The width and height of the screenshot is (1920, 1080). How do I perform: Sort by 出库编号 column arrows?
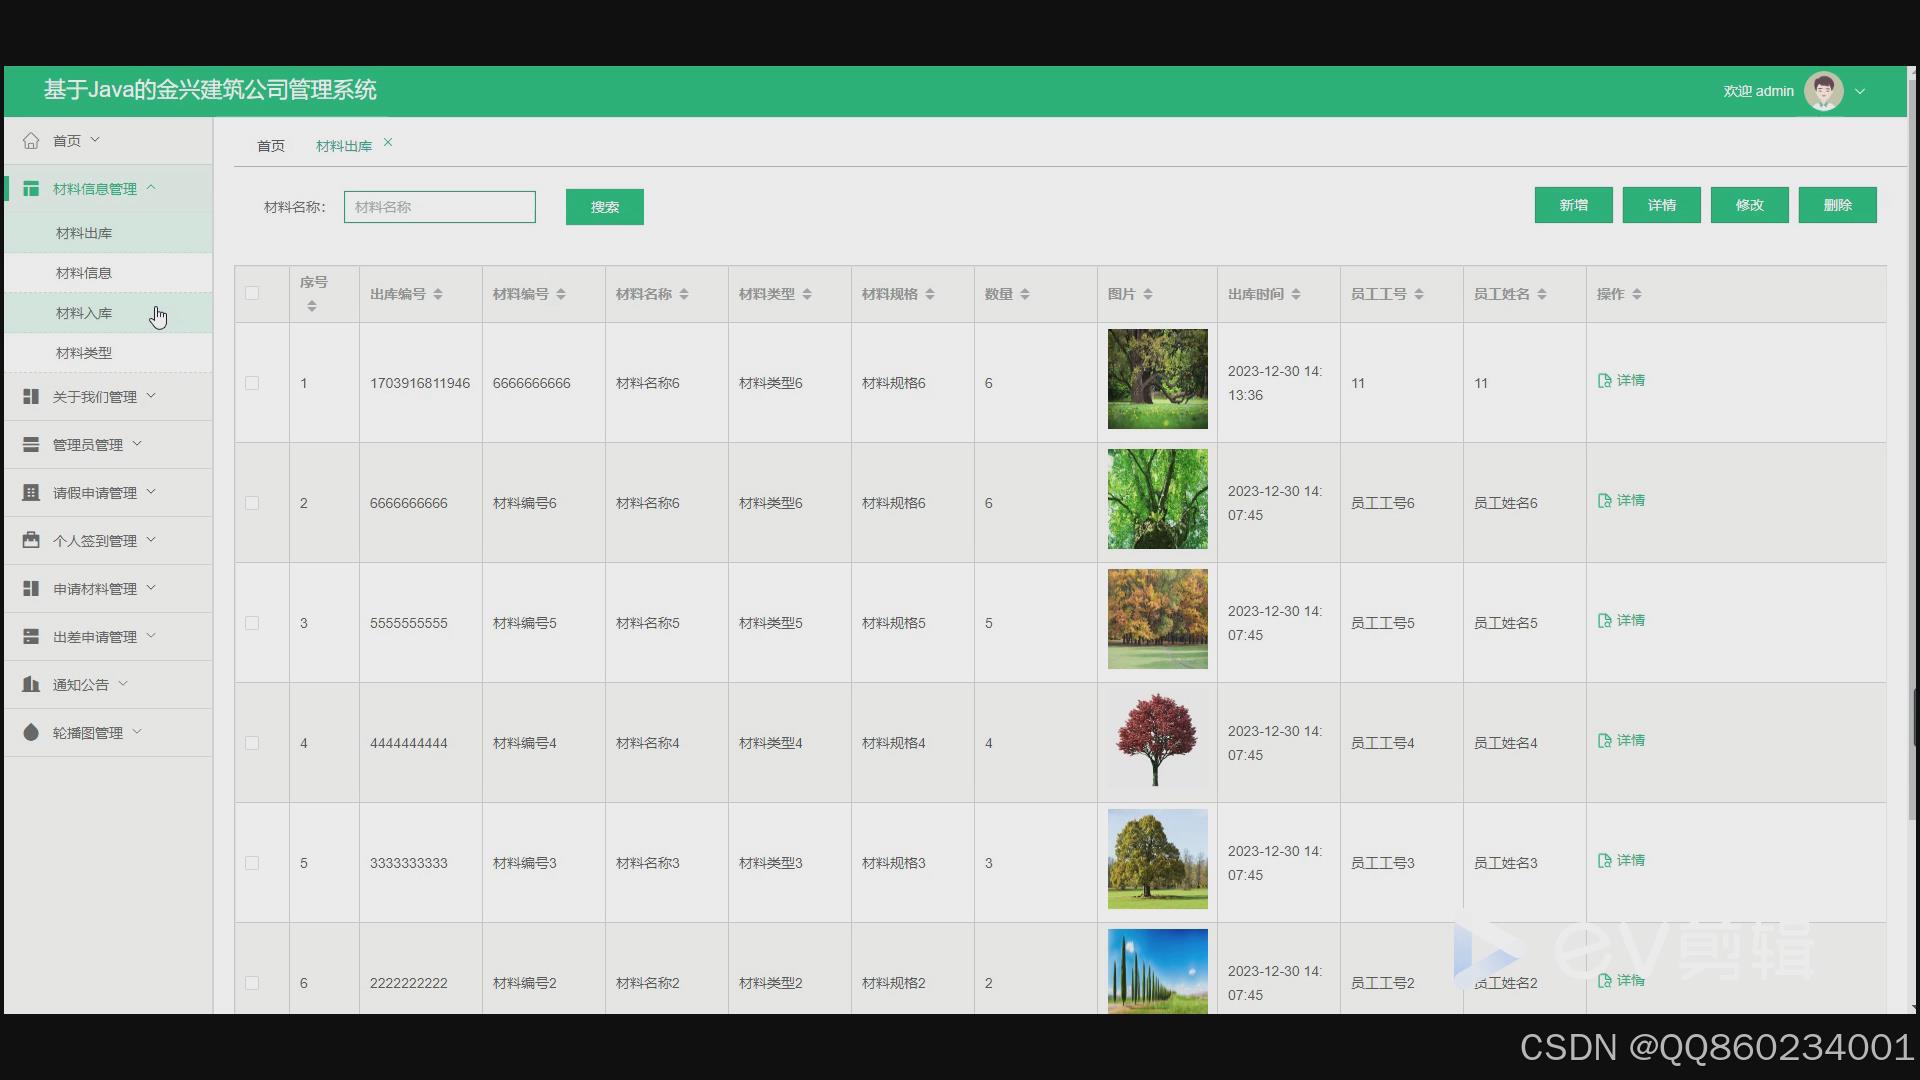pos(438,294)
